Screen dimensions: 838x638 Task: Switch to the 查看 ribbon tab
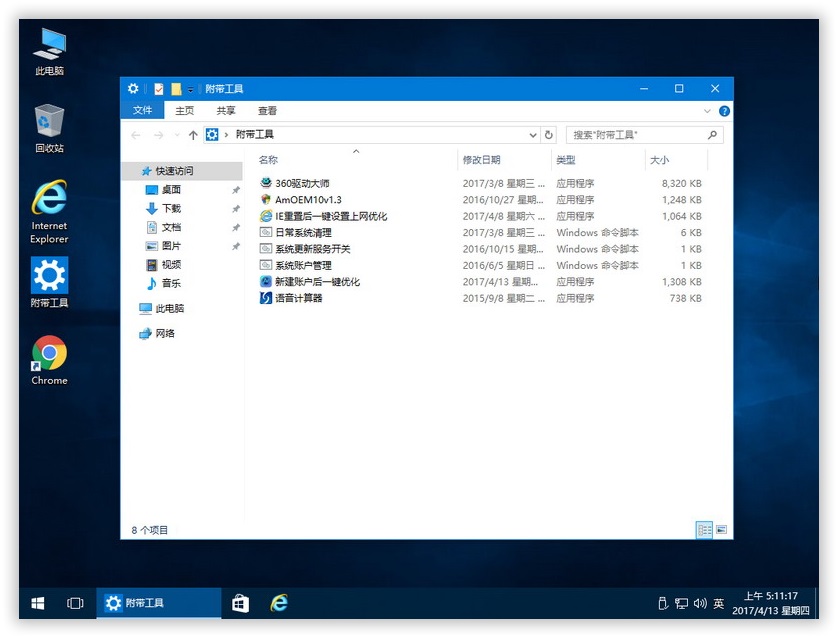267,111
